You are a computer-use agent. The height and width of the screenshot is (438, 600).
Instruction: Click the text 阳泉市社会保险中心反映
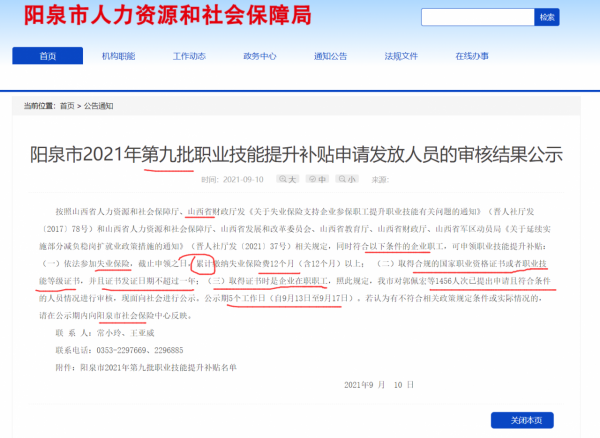click(x=143, y=316)
